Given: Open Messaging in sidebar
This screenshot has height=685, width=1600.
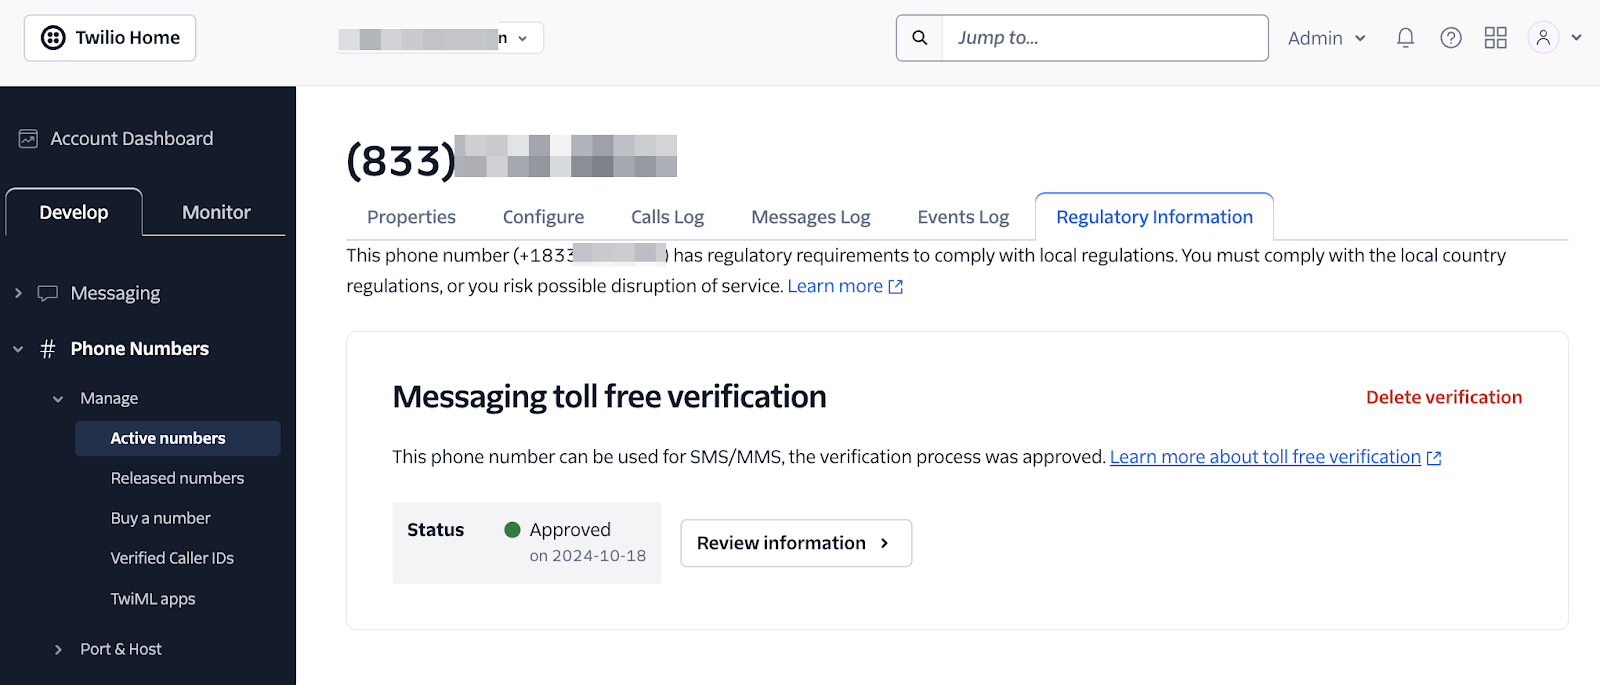Looking at the screenshot, I should (x=115, y=293).
